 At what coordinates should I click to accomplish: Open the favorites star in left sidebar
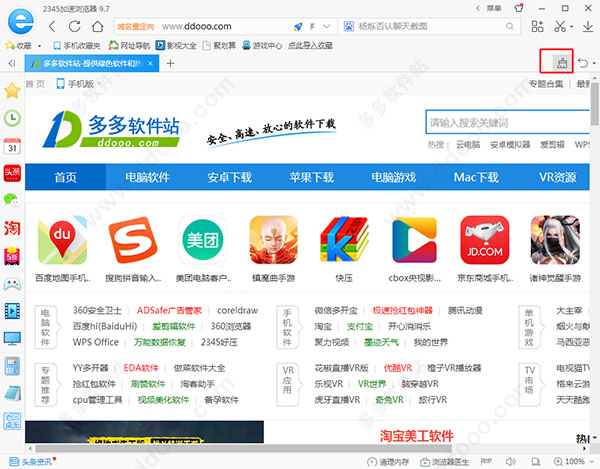coord(12,91)
